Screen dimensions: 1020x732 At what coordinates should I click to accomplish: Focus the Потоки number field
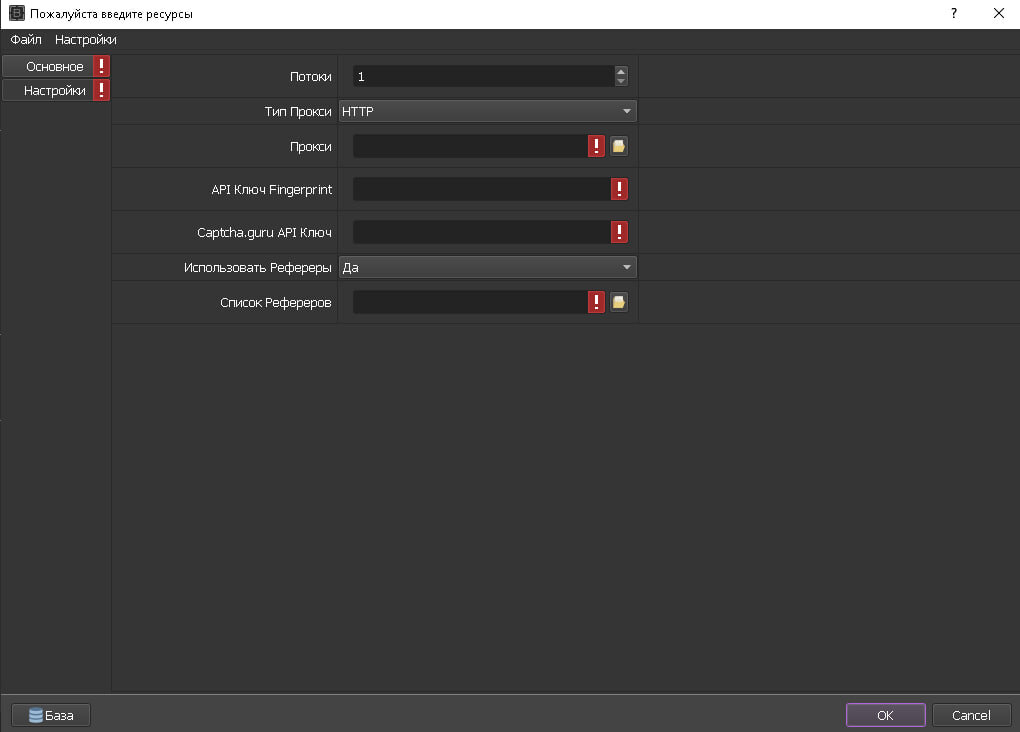click(x=483, y=77)
